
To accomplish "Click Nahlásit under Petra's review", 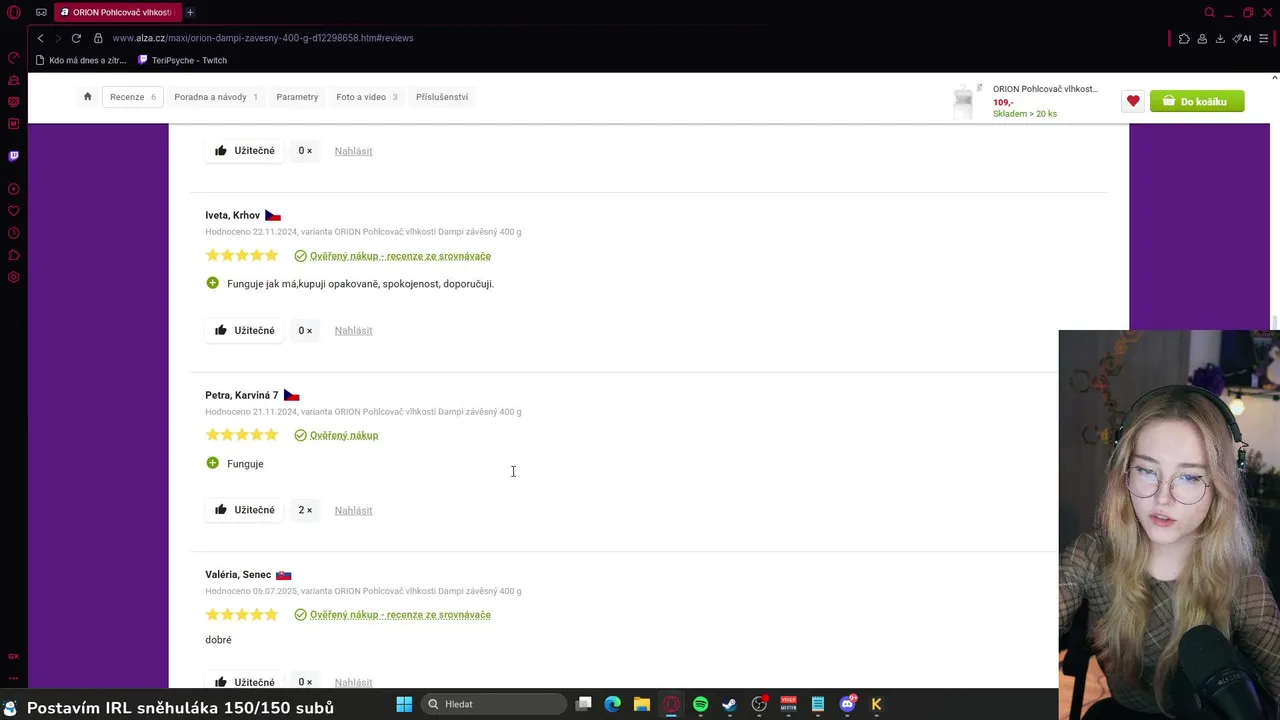I will tap(353, 511).
